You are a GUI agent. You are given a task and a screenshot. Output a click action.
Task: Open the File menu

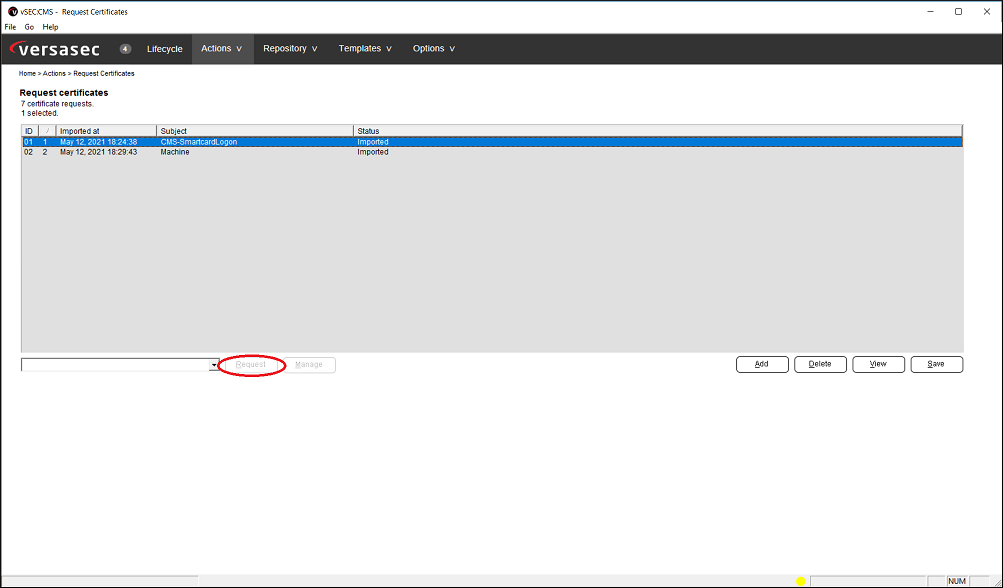tap(10, 27)
